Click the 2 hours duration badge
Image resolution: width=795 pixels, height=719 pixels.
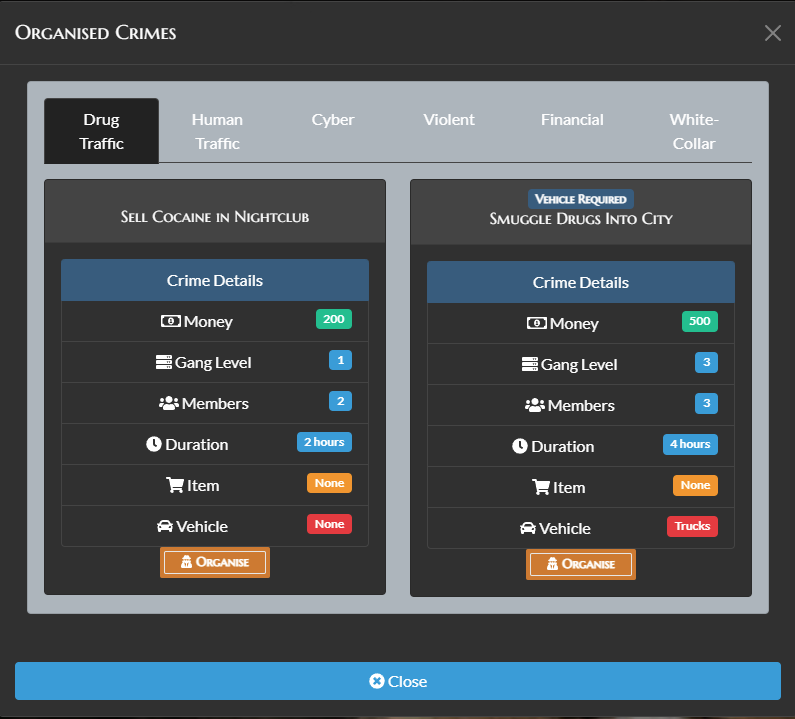(x=324, y=442)
